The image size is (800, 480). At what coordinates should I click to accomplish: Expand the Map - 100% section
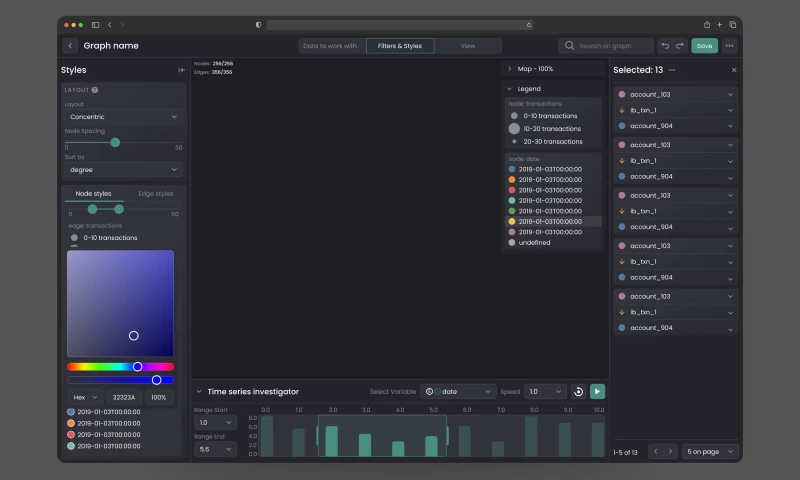(x=509, y=69)
